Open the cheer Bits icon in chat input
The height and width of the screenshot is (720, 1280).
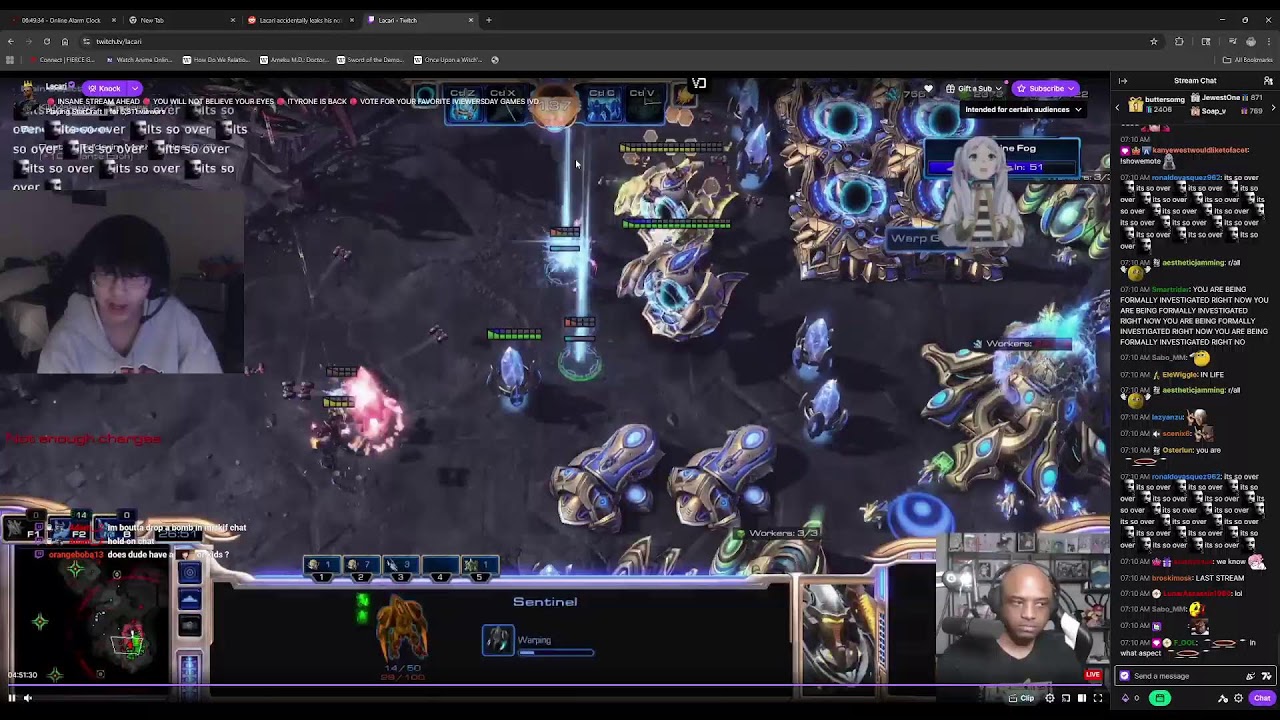(1250, 676)
